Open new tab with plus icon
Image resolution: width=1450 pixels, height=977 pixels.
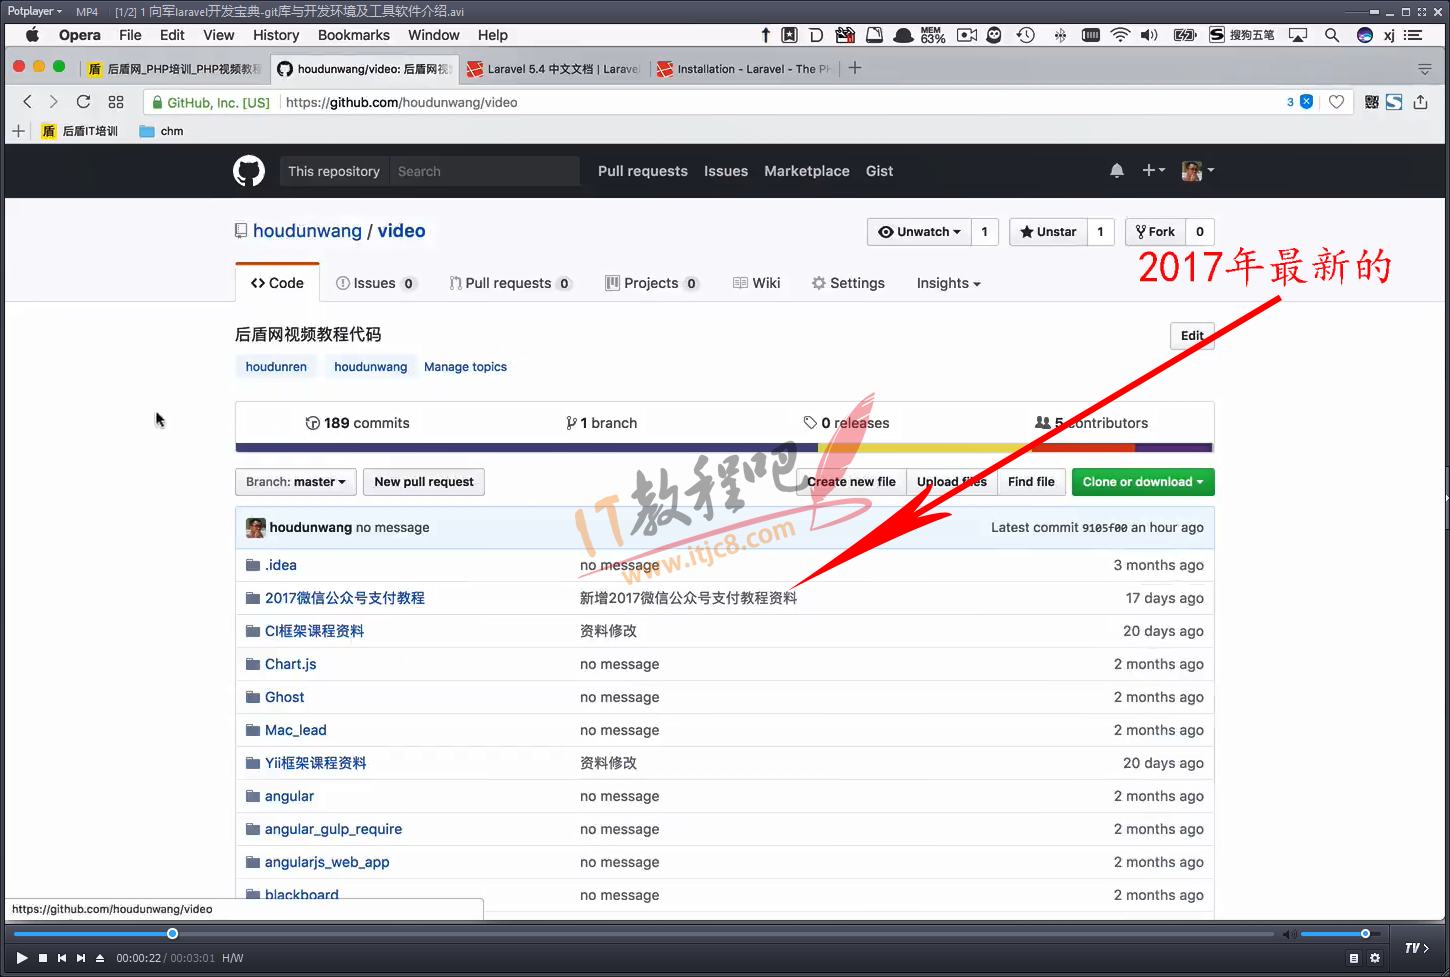pyautogui.click(x=855, y=68)
